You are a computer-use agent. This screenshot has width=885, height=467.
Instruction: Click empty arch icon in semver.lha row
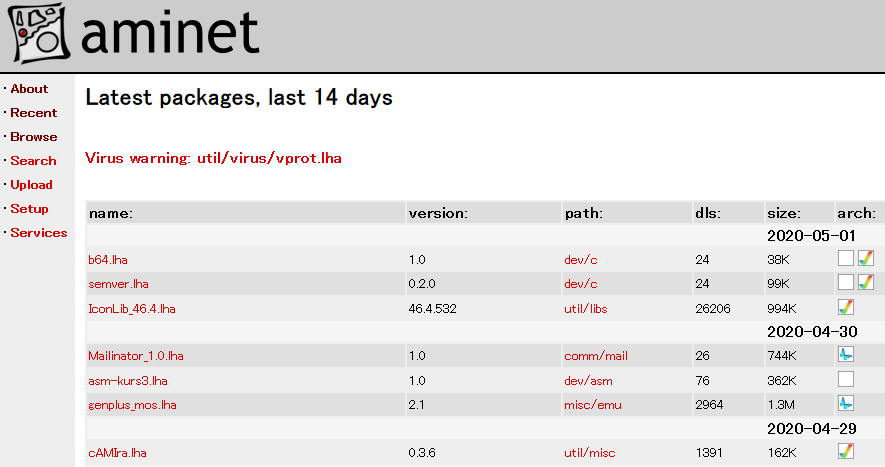click(845, 282)
